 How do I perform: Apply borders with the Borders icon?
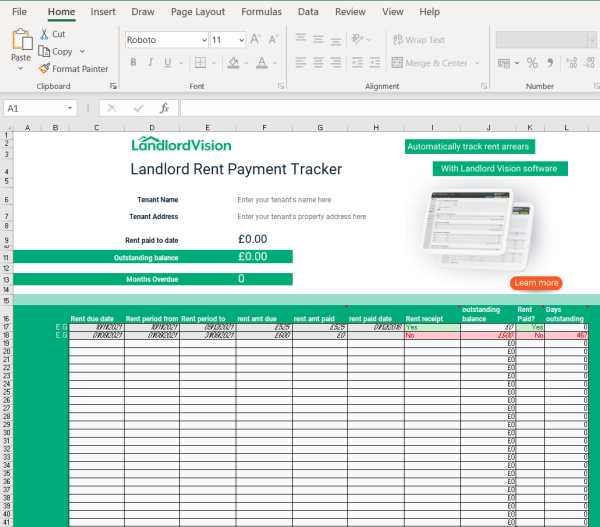(200, 62)
